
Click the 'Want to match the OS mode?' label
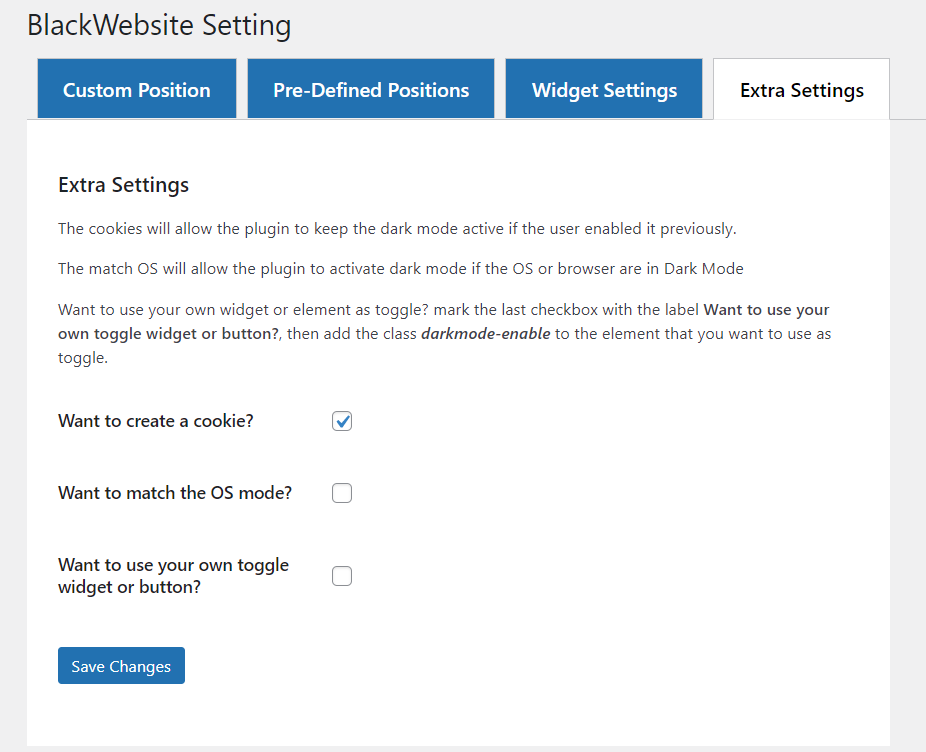point(175,493)
